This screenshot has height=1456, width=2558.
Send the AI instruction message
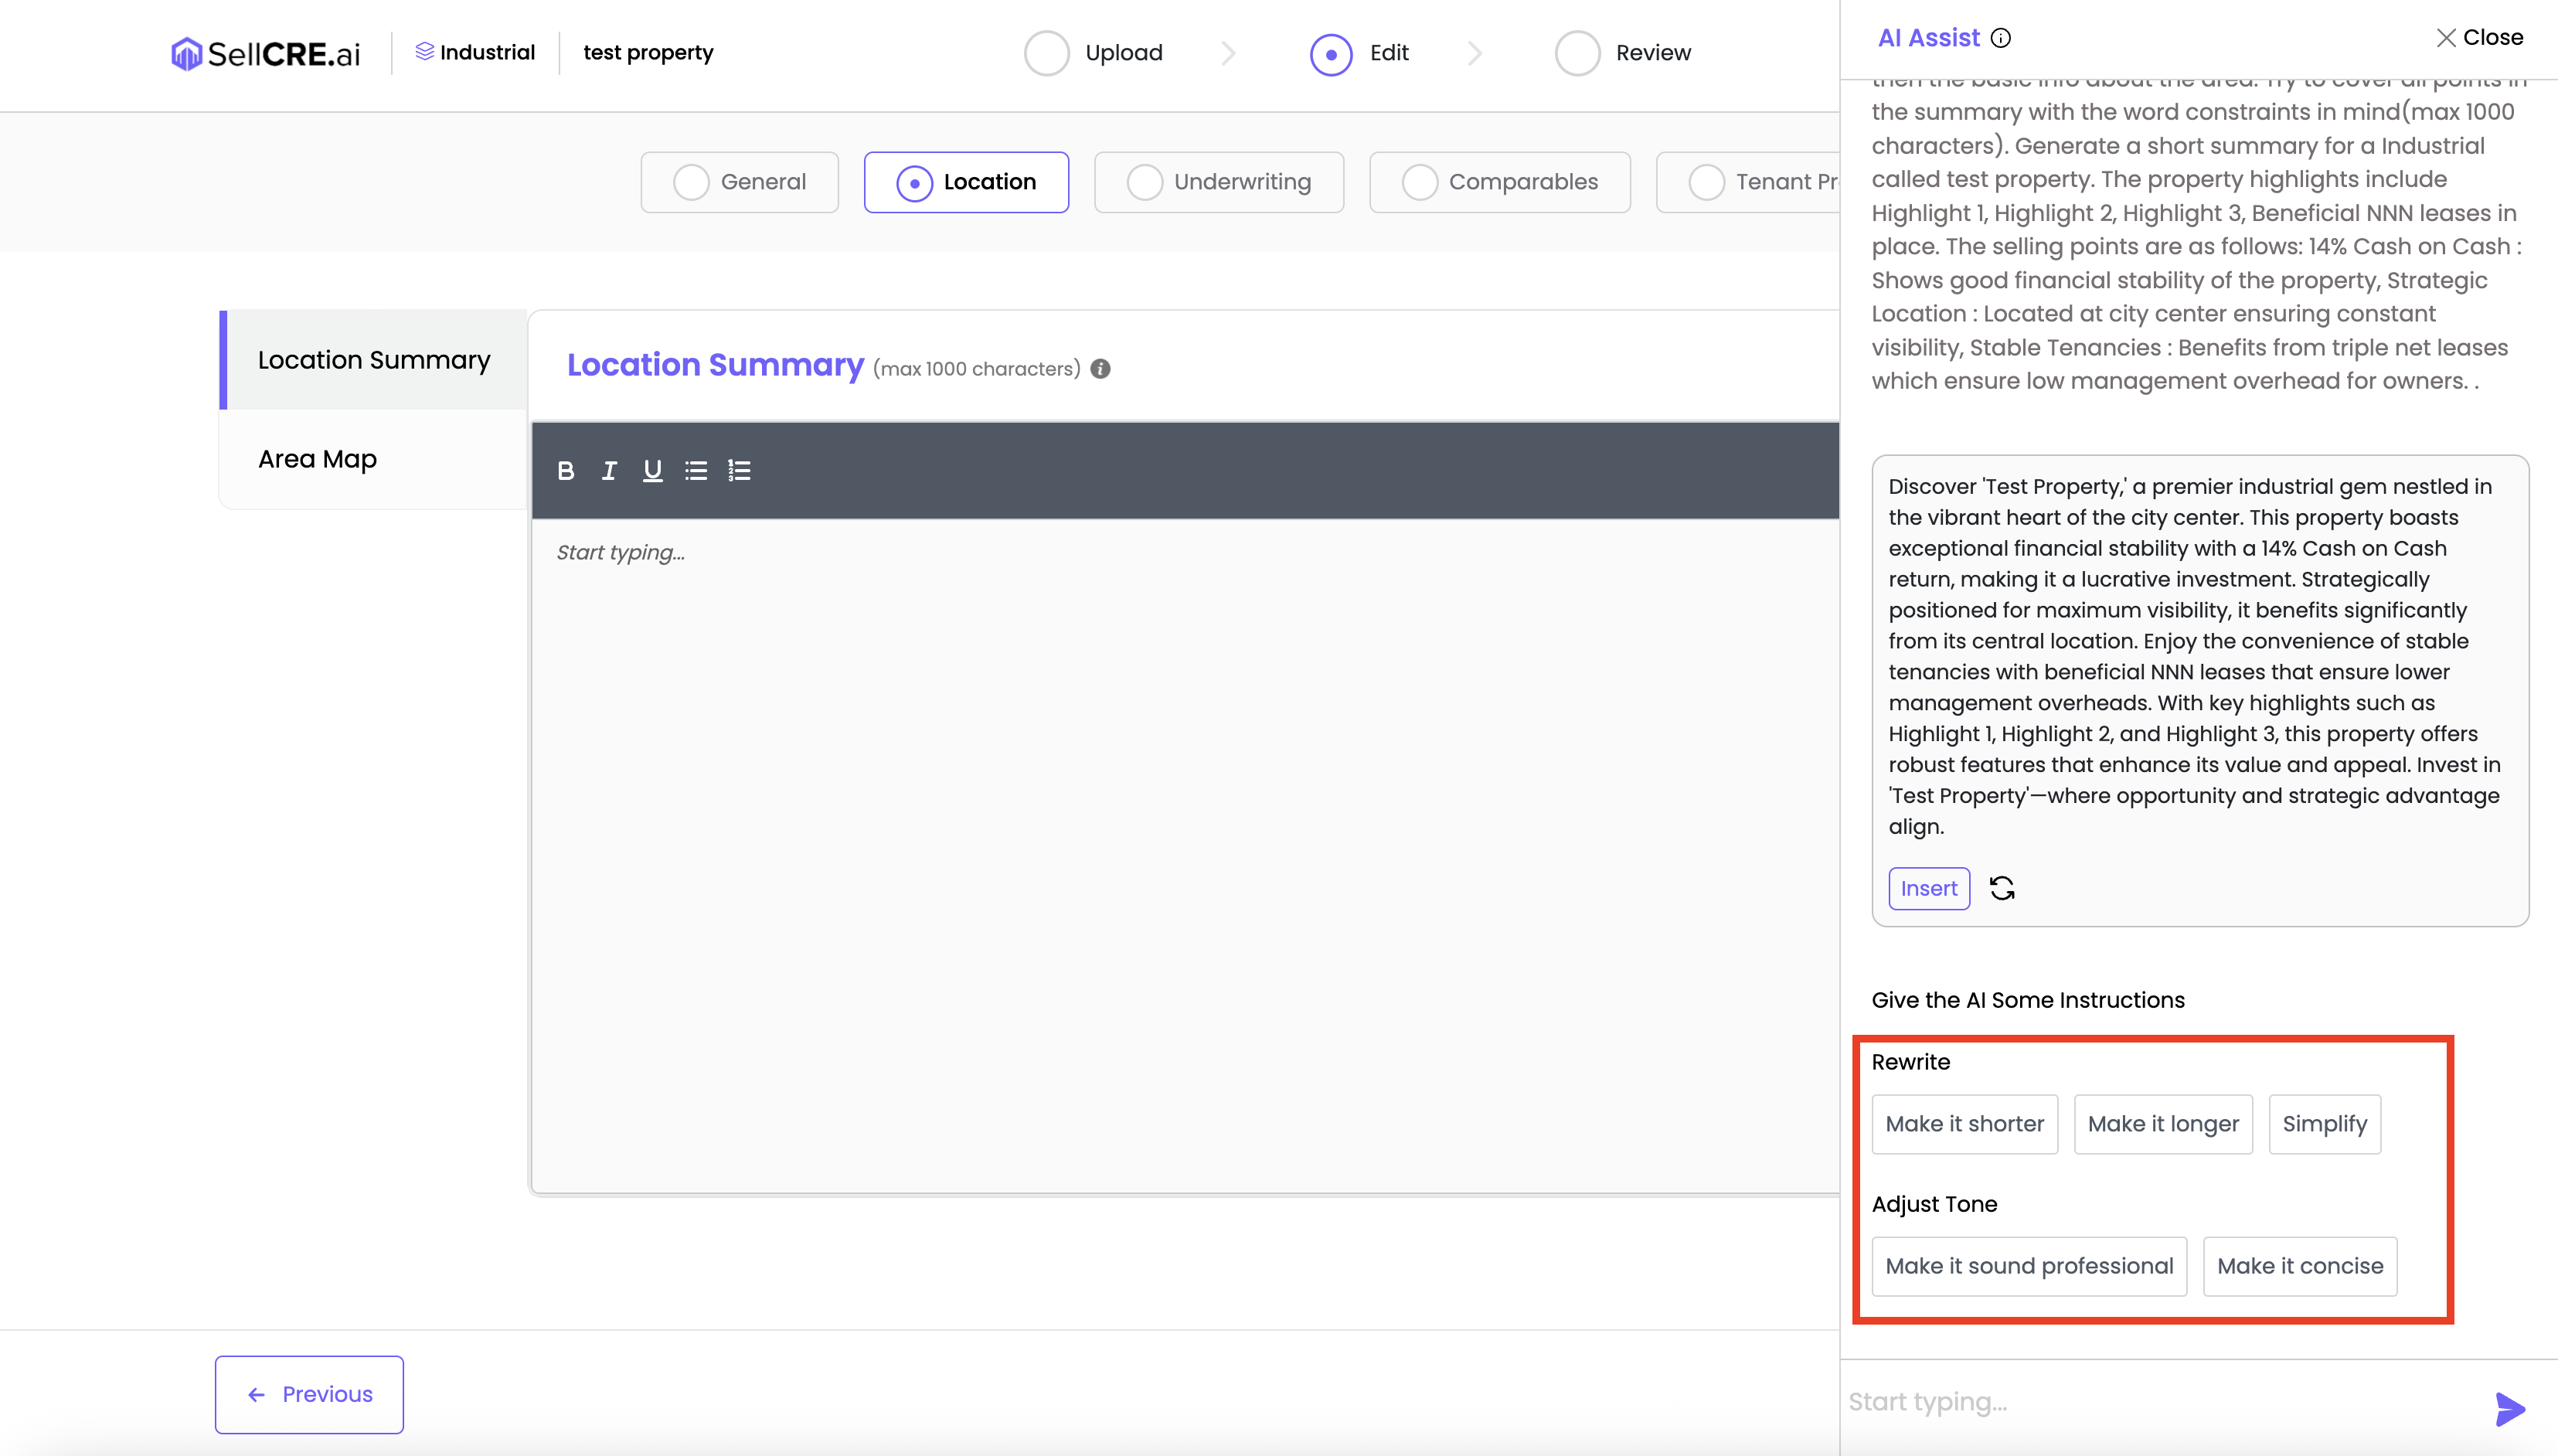coord(2509,1408)
